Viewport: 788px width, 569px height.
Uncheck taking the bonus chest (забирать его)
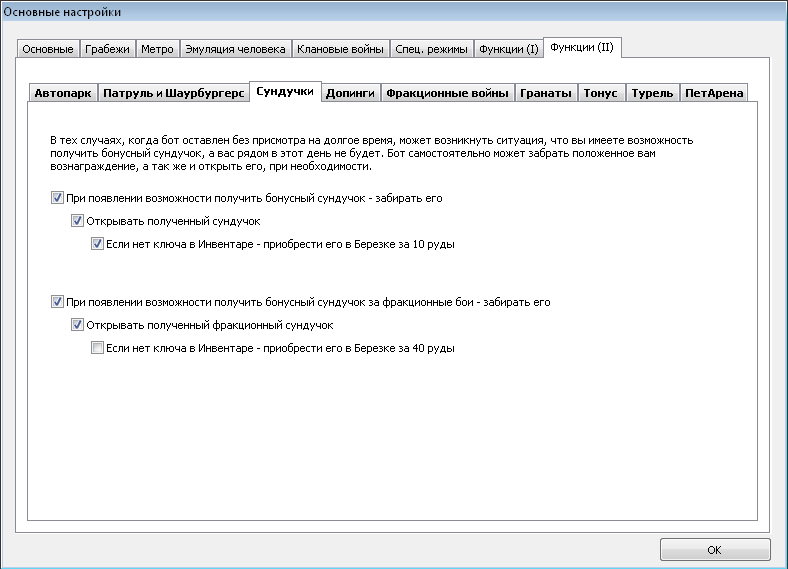tap(57, 198)
